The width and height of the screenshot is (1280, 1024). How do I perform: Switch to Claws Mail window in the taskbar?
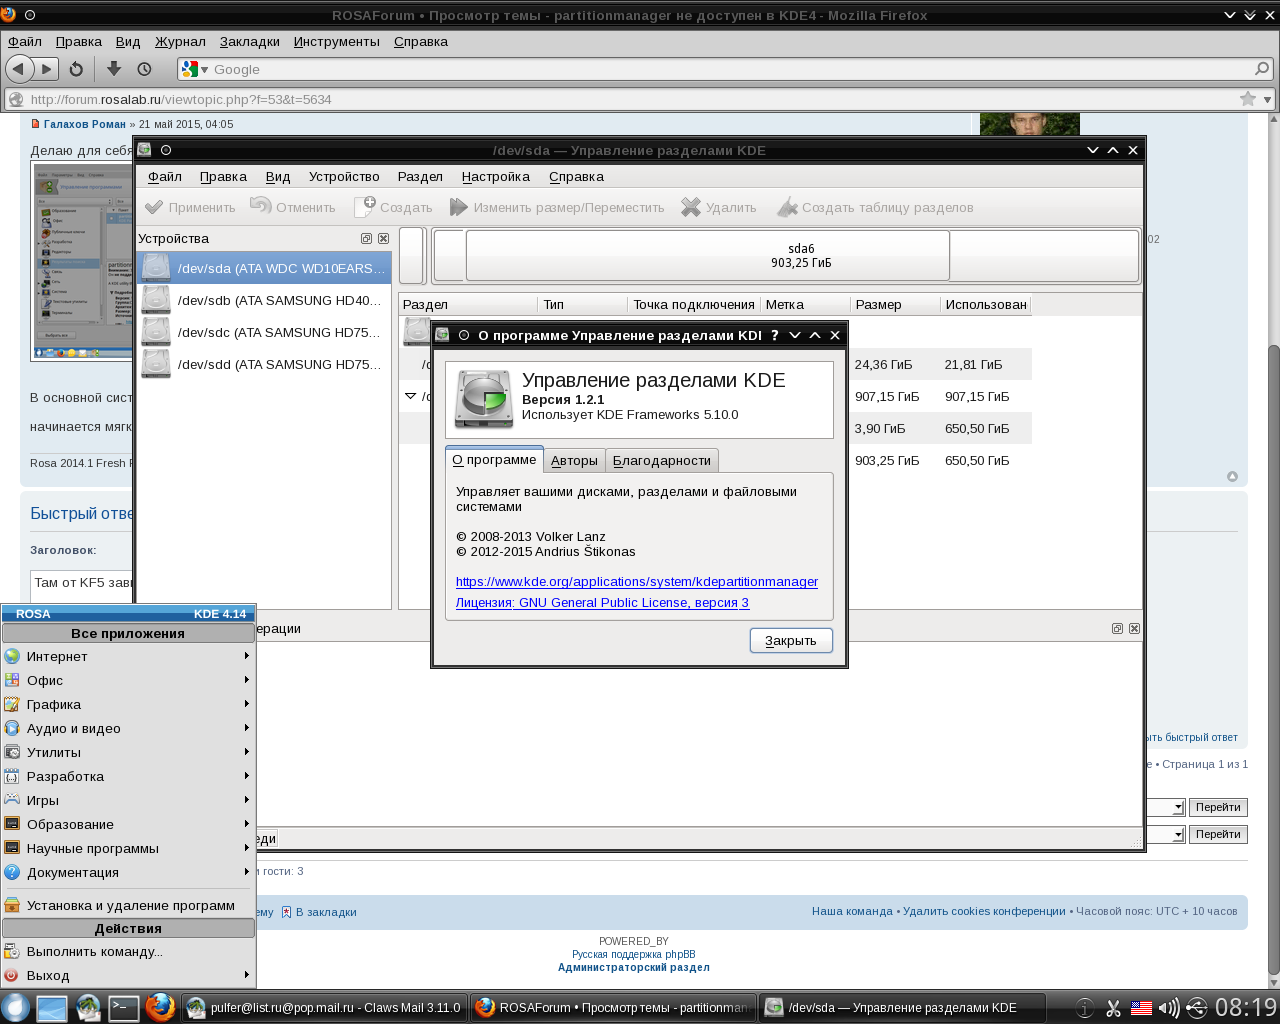click(x=325, y=1007)
